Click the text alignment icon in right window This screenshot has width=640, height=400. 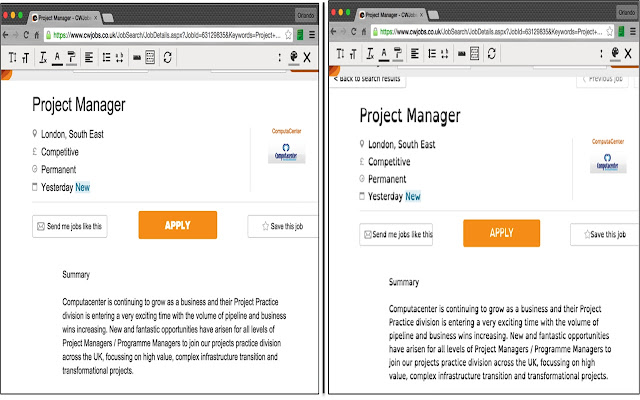pyautogui.click(x=415, y=53)
